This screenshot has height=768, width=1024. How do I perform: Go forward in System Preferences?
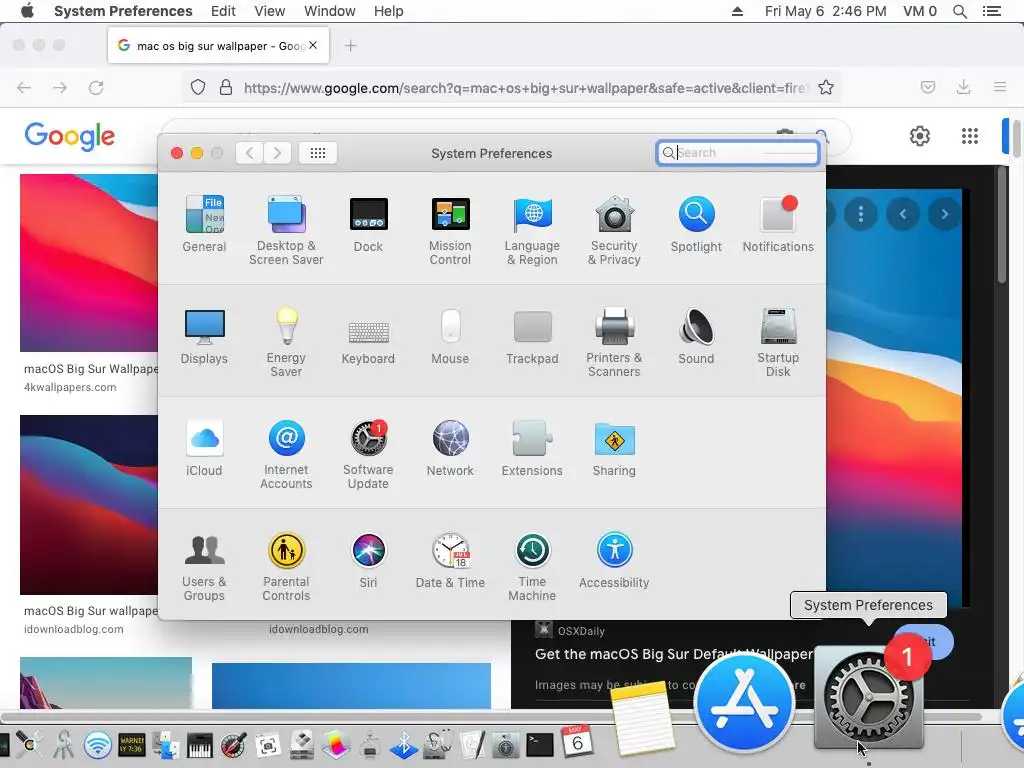[278, 153]
